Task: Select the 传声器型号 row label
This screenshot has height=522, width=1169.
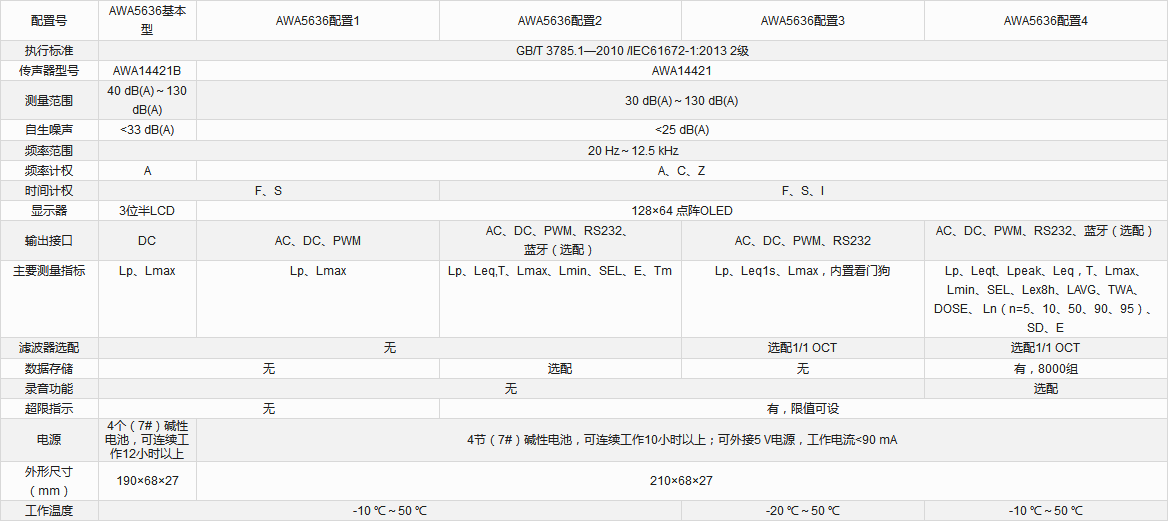Action: point(49,71)
